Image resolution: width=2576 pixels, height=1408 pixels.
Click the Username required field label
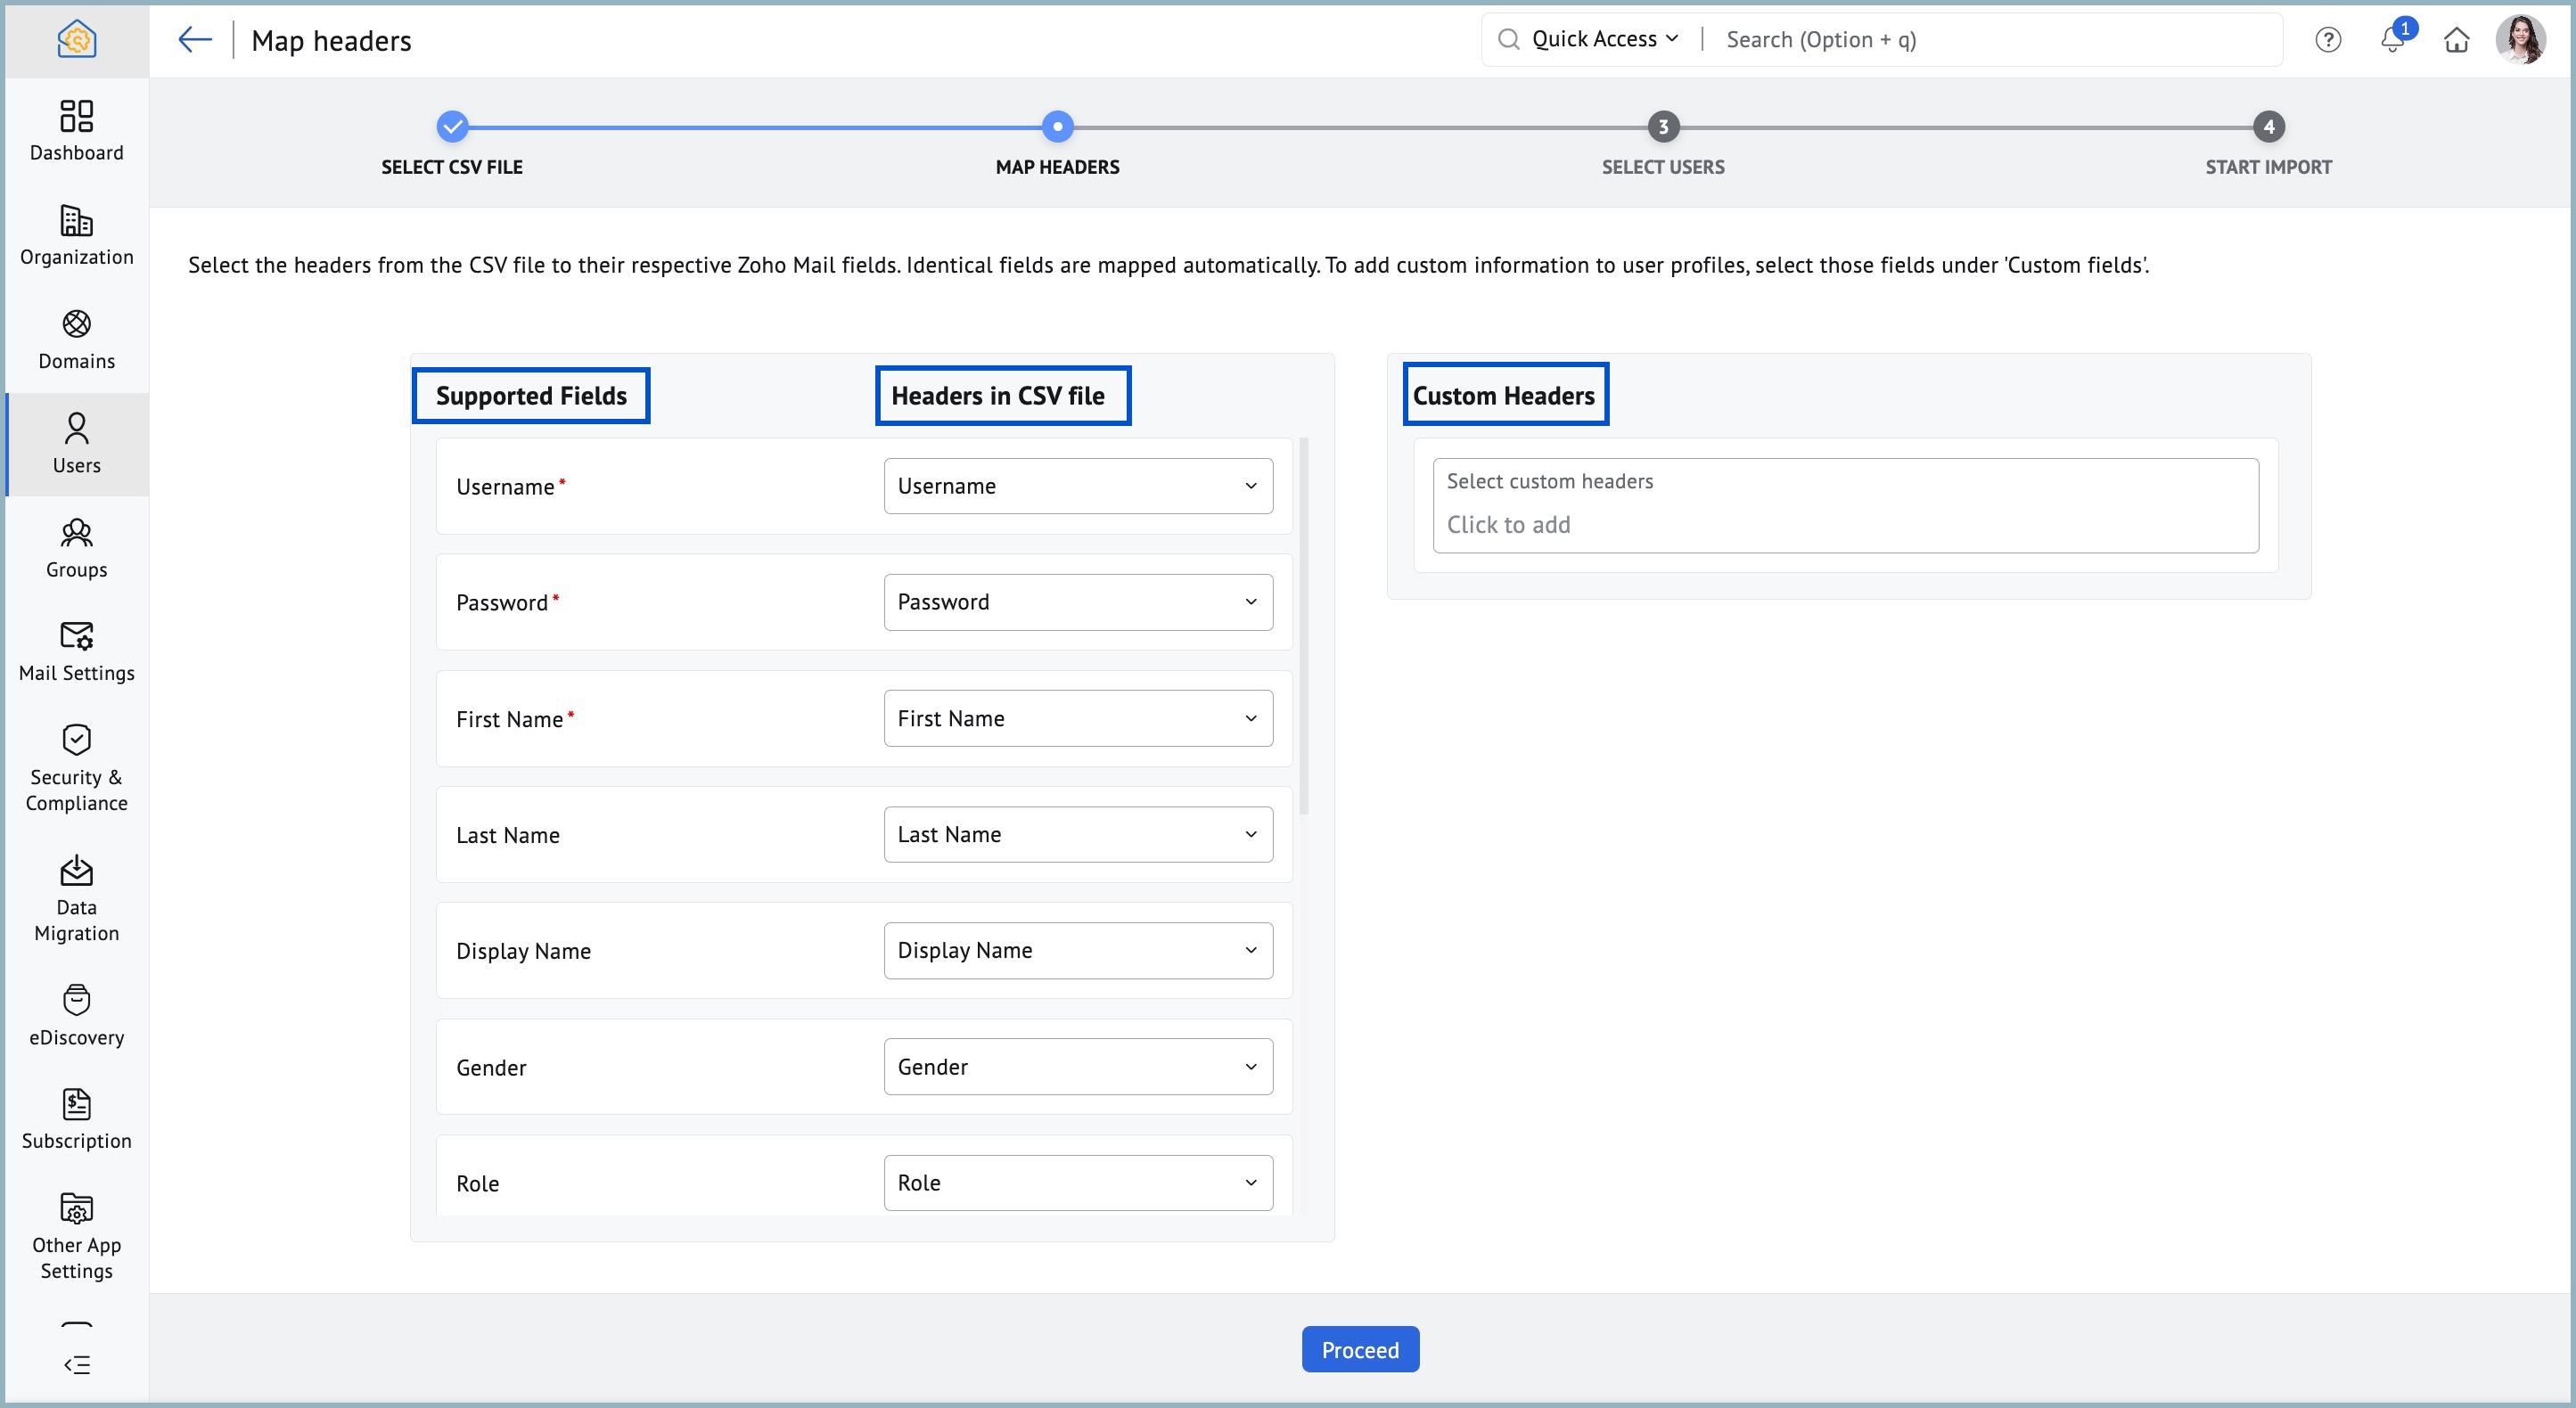[x=510, y=487]
